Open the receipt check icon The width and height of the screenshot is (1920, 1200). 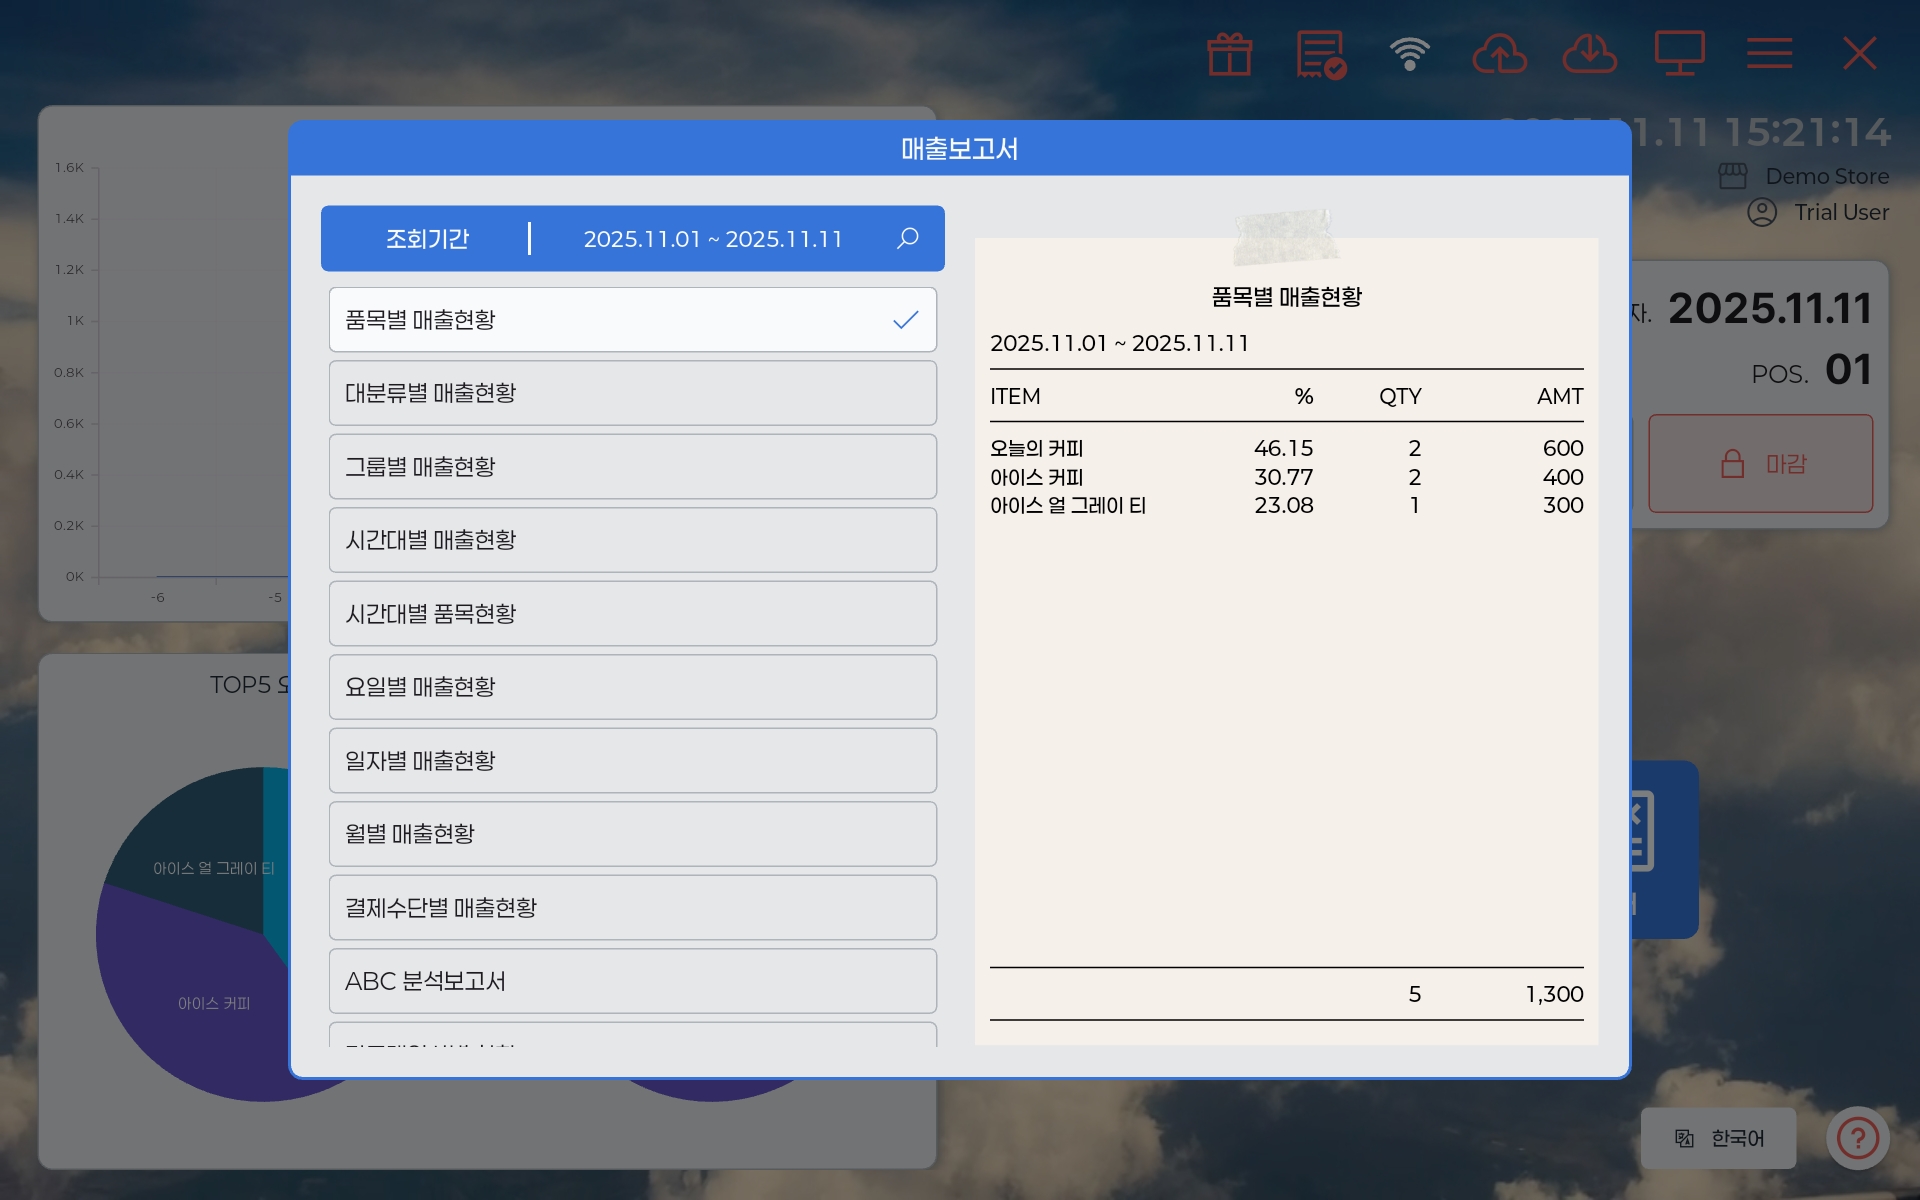[x=1320, y=54]
